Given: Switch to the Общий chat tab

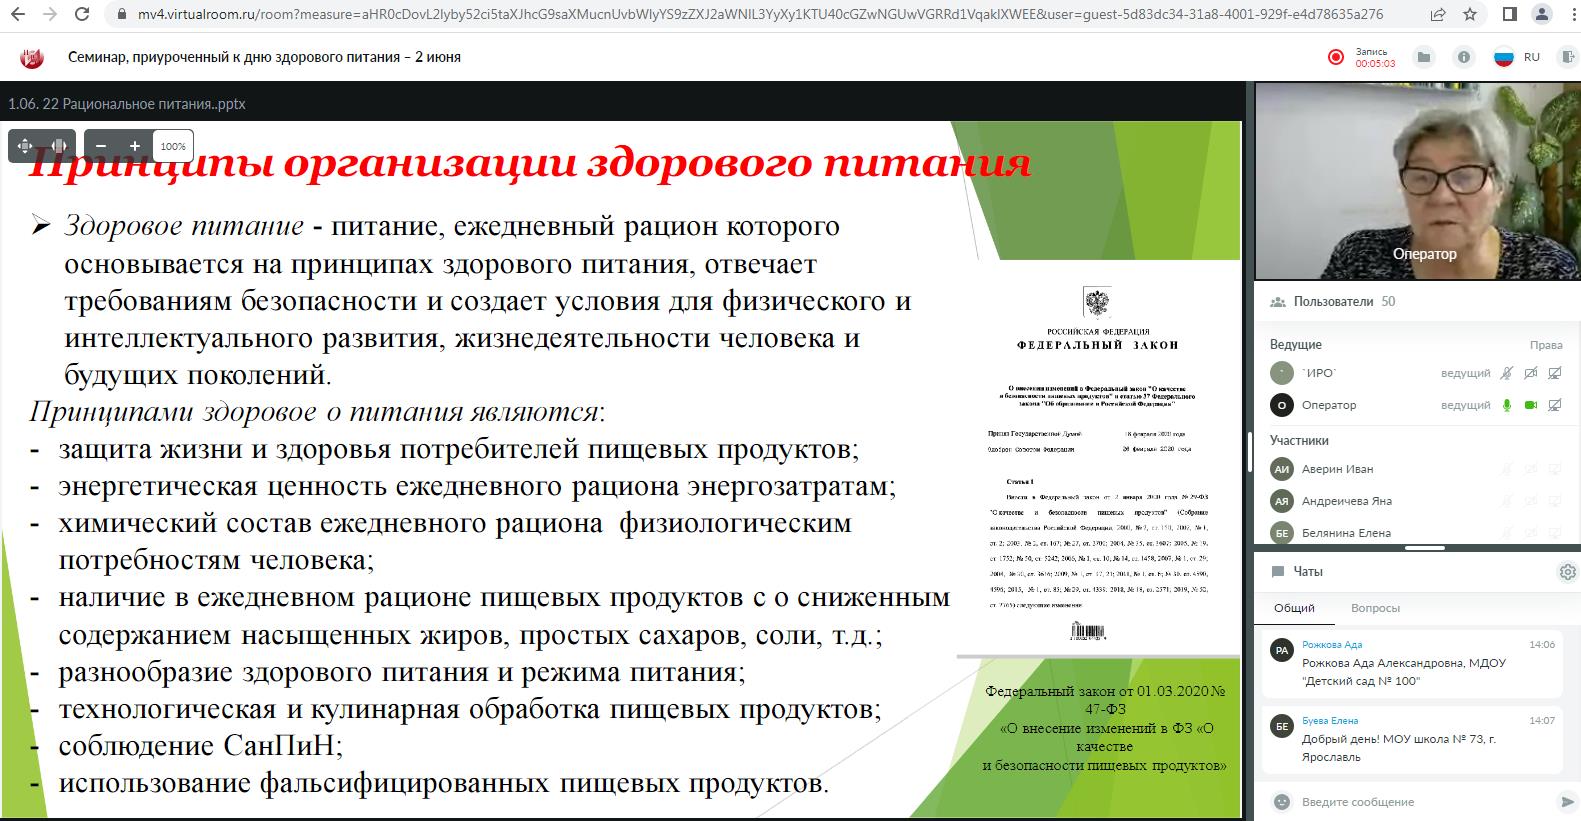Looking at the screenshot, I should coord(1294,608).
